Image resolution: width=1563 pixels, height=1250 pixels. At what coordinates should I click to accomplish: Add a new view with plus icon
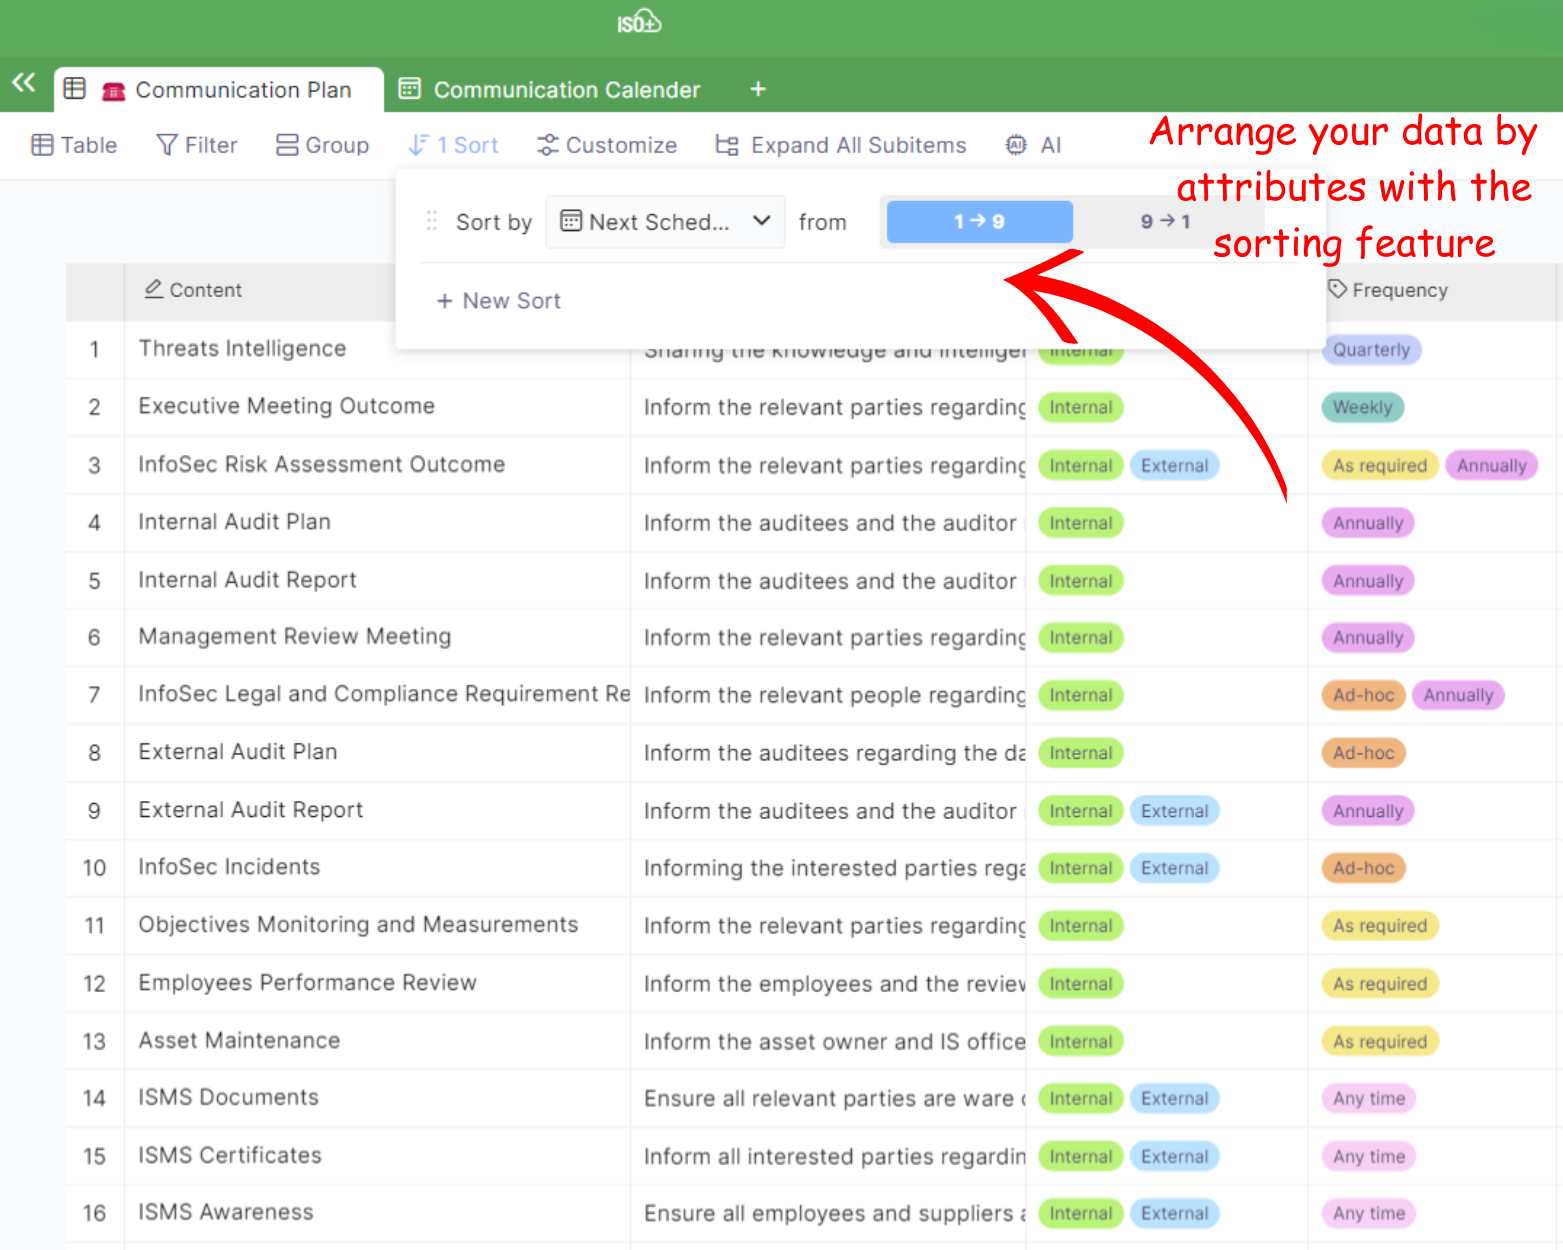[x=758, y=89]
